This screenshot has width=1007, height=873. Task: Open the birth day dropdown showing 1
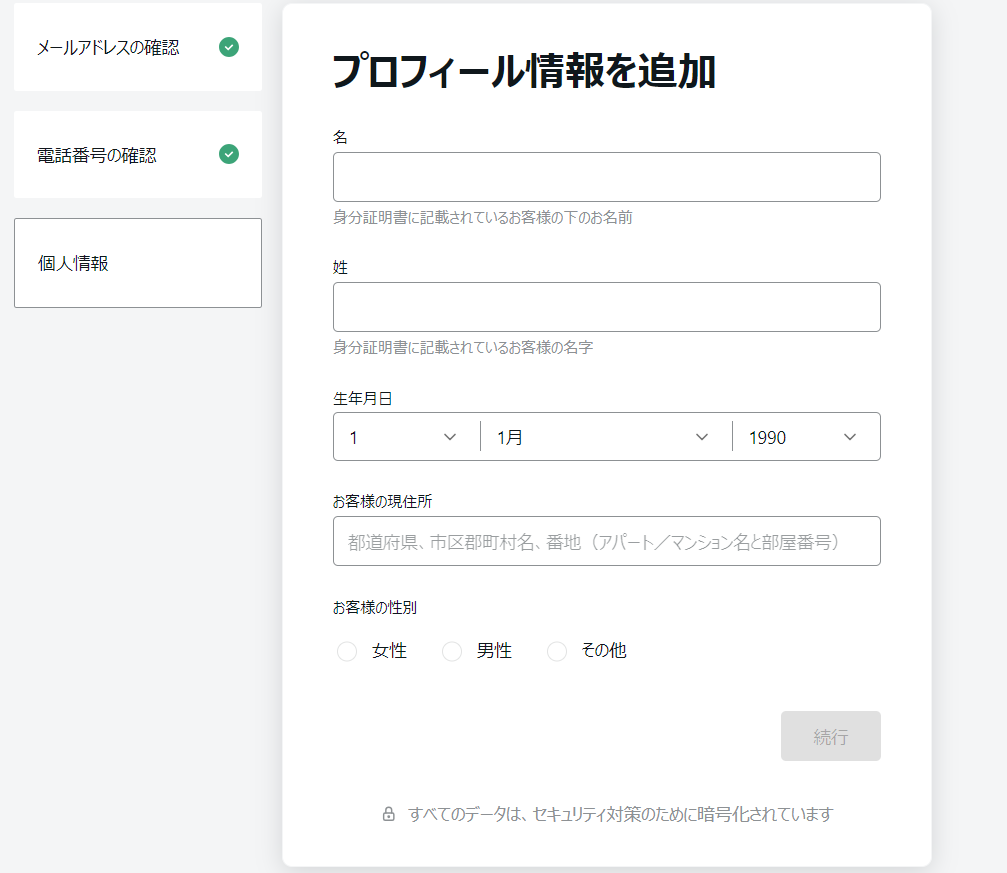(x=400, y=437)
